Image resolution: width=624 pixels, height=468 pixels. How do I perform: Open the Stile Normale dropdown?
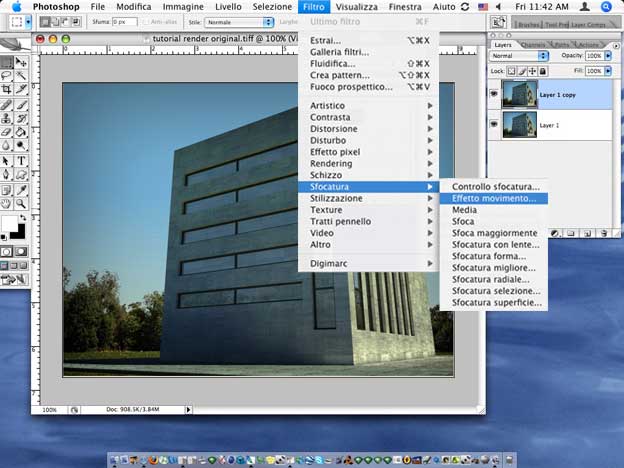[x=235, y=21]
